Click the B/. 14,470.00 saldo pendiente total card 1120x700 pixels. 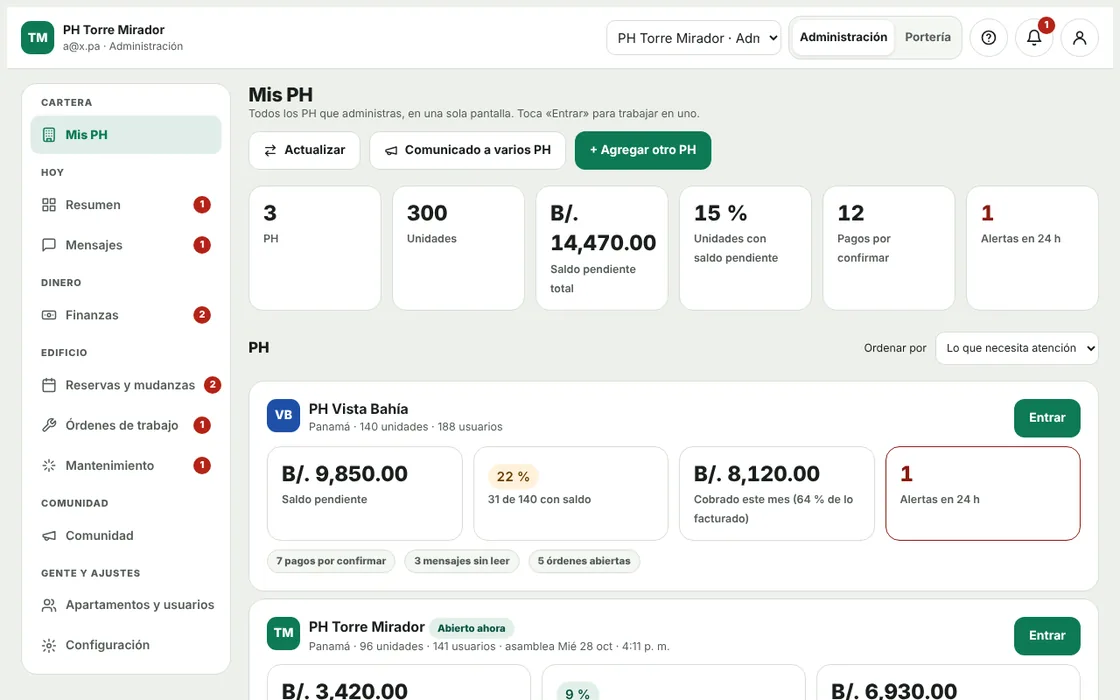click(602, 248)
